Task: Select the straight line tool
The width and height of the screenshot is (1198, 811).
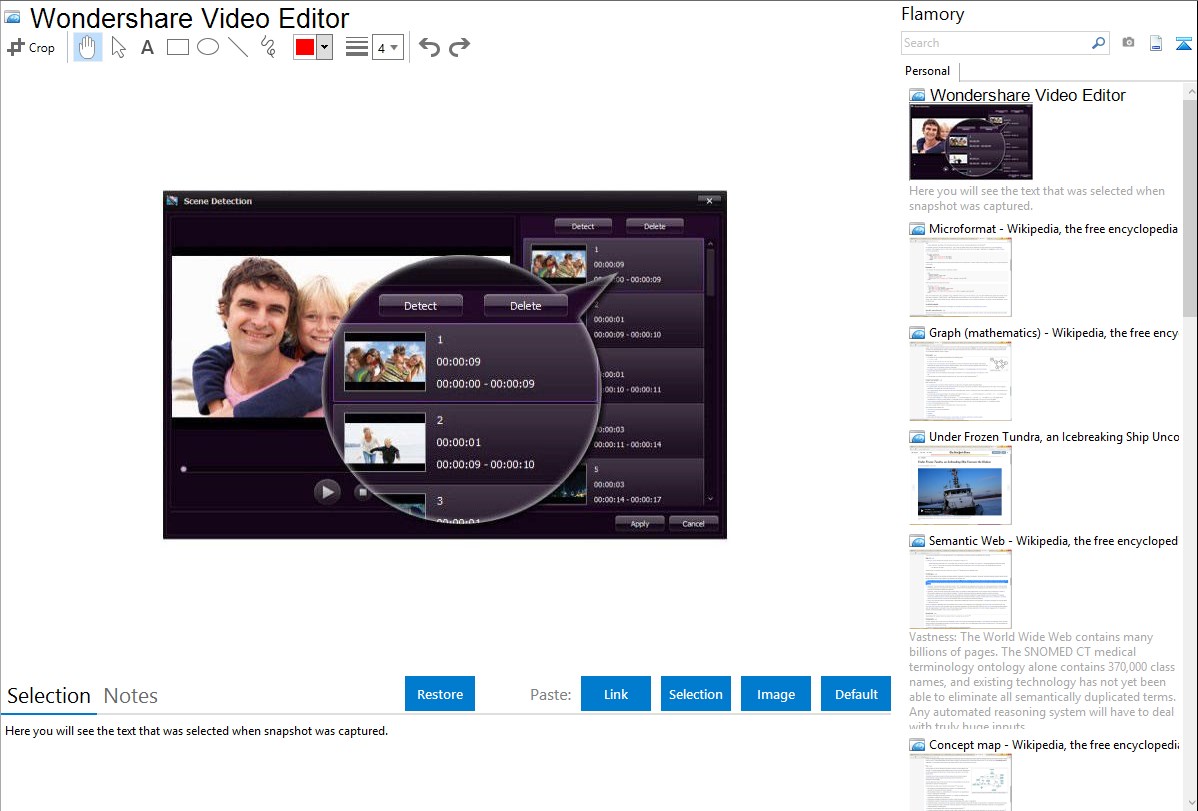Action: pos(238,47)
